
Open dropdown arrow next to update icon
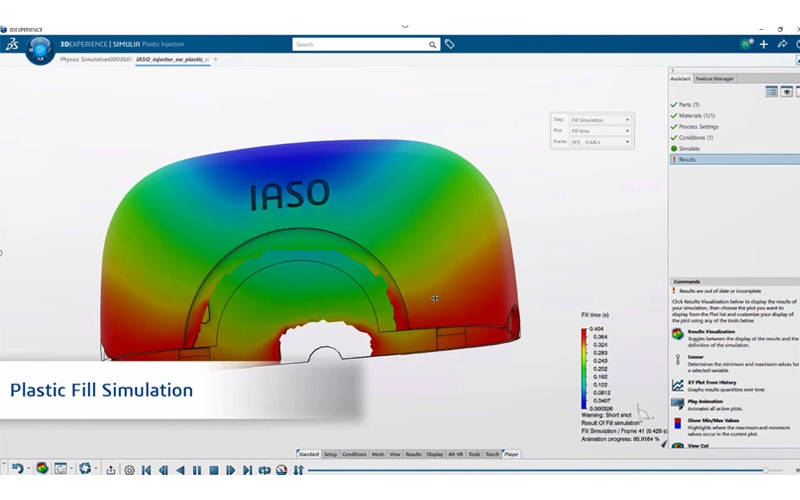(96, 468)
